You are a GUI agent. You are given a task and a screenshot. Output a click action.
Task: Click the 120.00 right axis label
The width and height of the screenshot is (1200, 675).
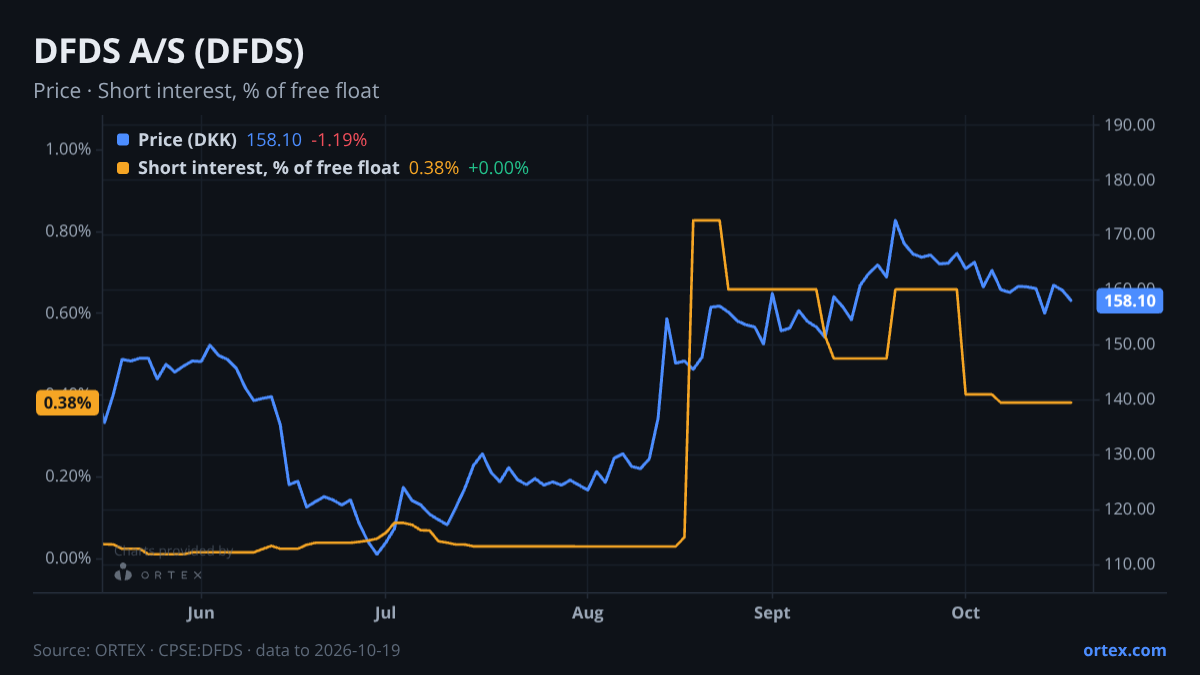click(x=1130, y=510)
